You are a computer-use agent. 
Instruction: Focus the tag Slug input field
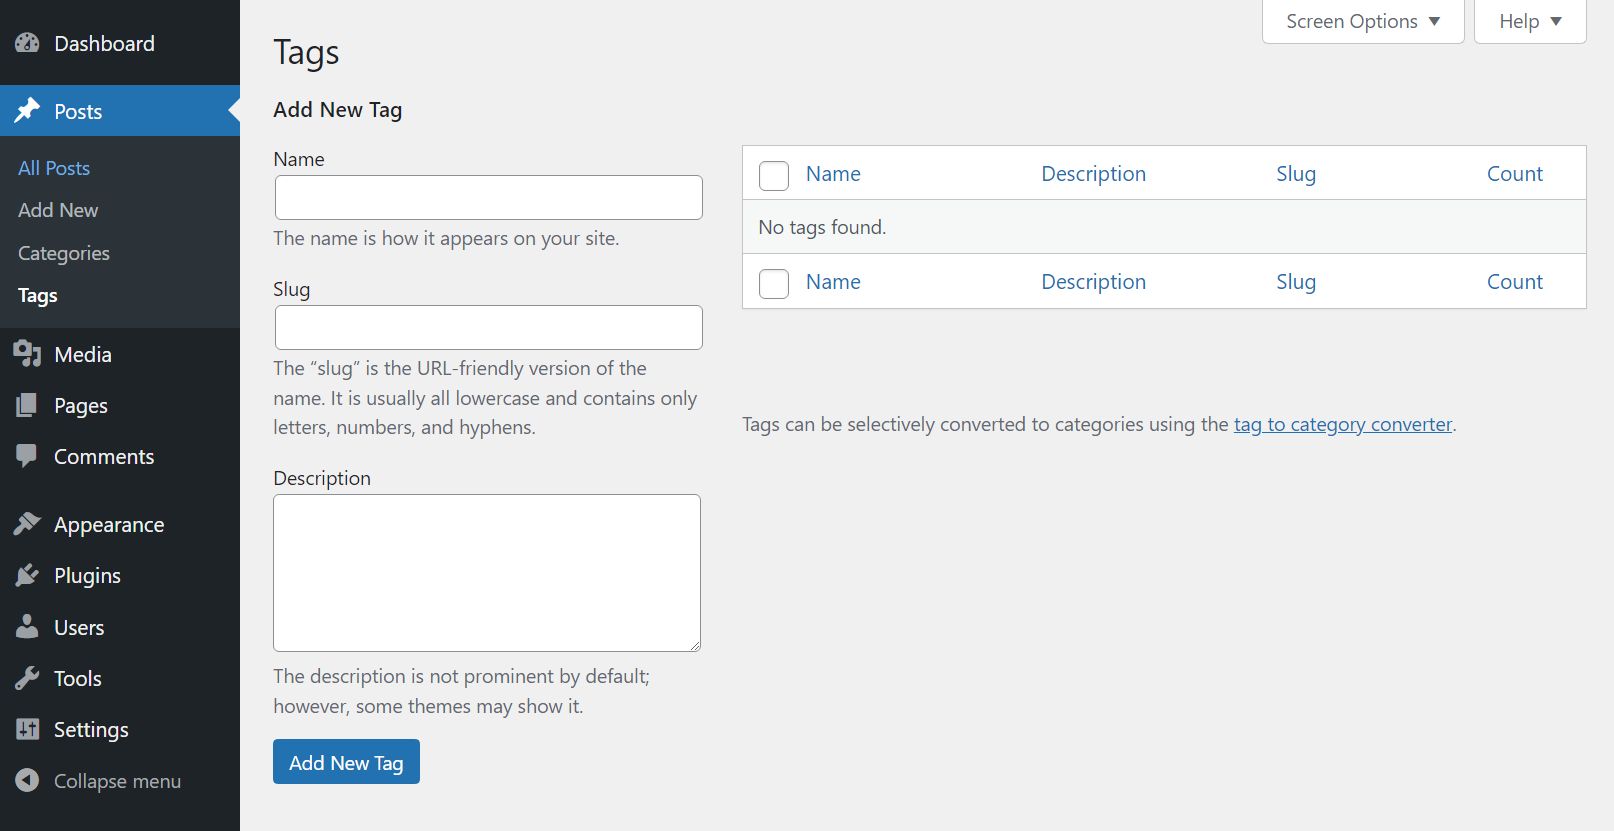489,328
